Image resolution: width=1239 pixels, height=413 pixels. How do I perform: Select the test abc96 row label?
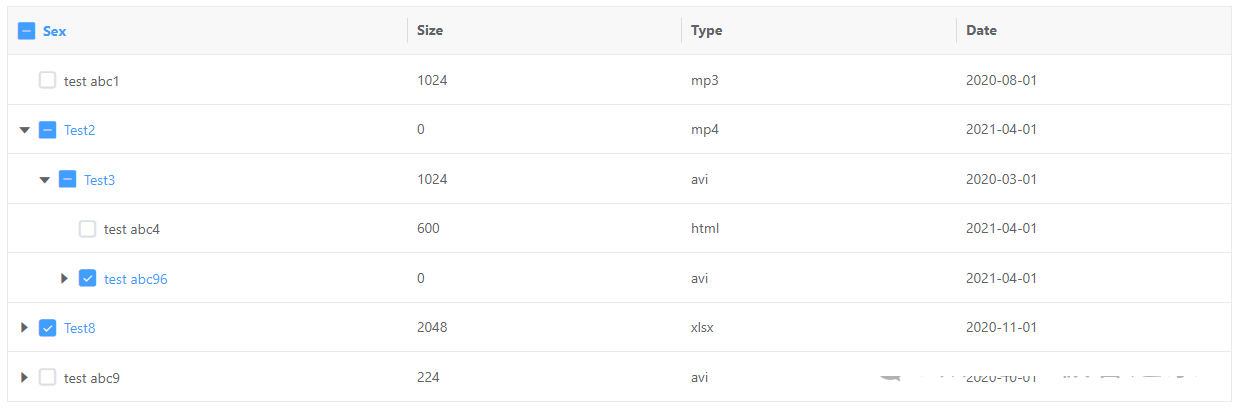pos(136,279)
